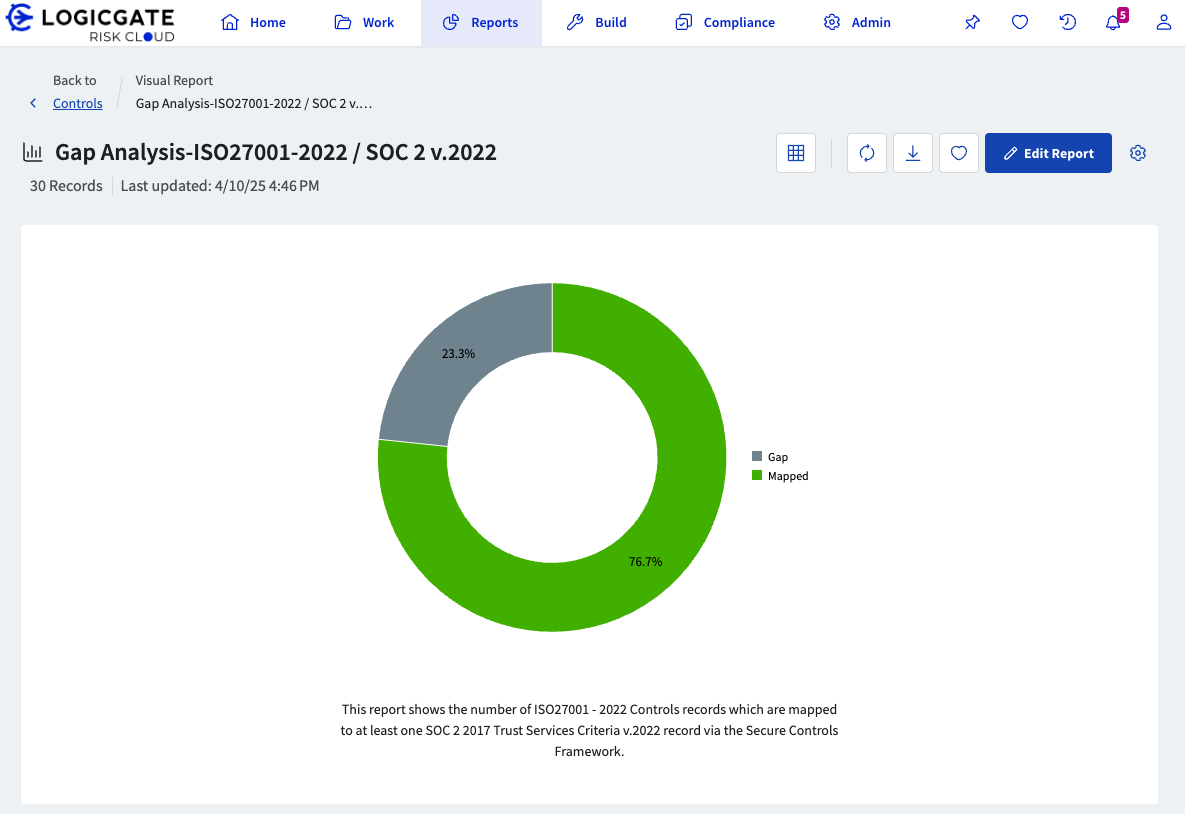Download the report
This screenshot has width=1185, height=814.
pyautogui.click(x=913, y=153)
